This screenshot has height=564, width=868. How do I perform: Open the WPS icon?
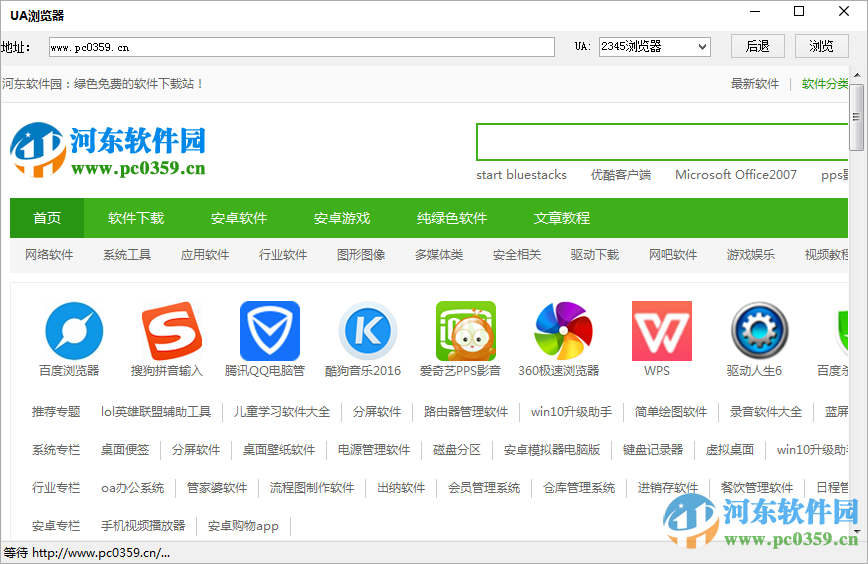[662, 330]
